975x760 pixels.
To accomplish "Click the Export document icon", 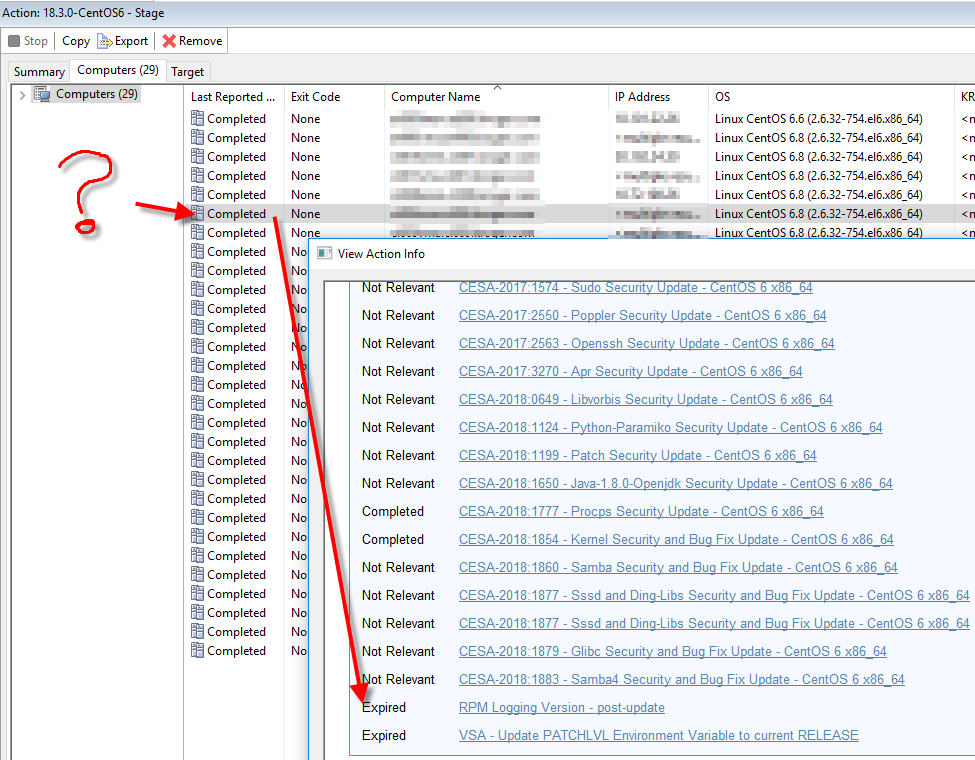I will tap(104, 41).
